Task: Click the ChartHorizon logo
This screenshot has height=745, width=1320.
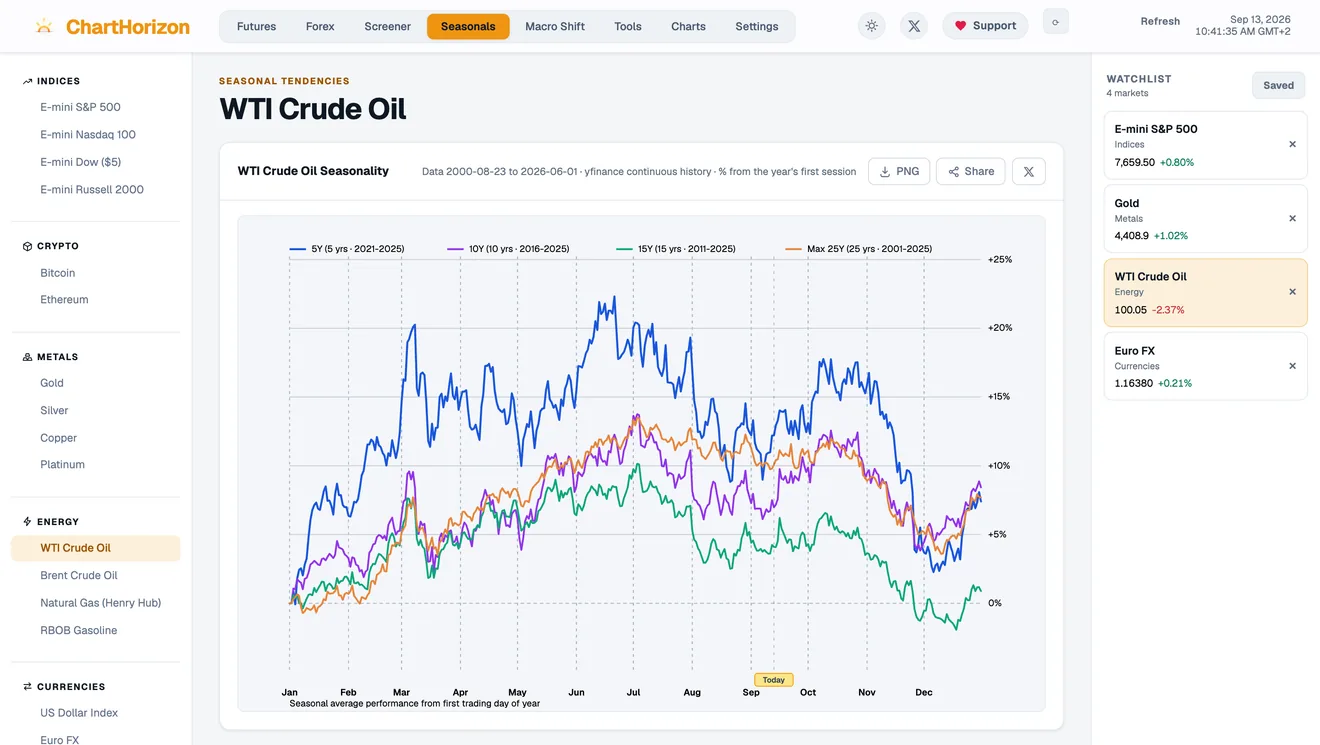Action: [x=112, y=26]
